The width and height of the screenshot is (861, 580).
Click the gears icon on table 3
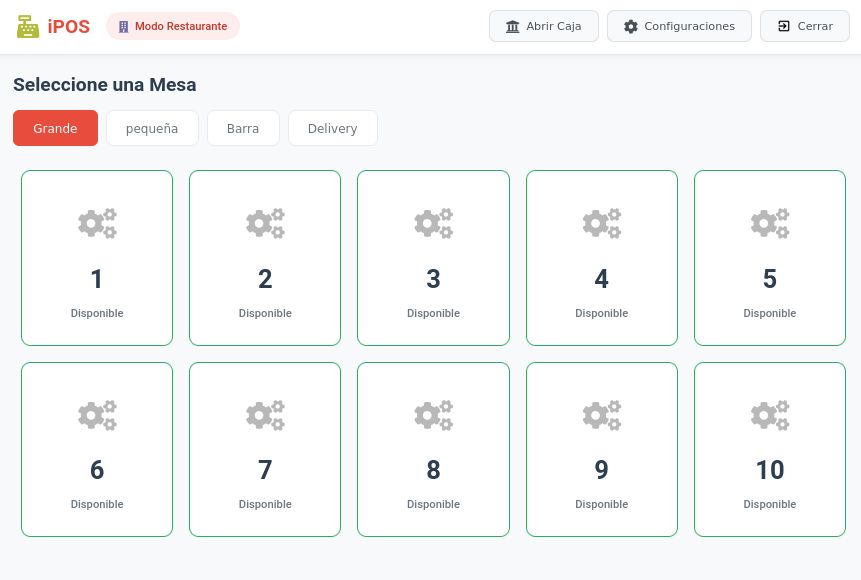(x=433, y=223)
